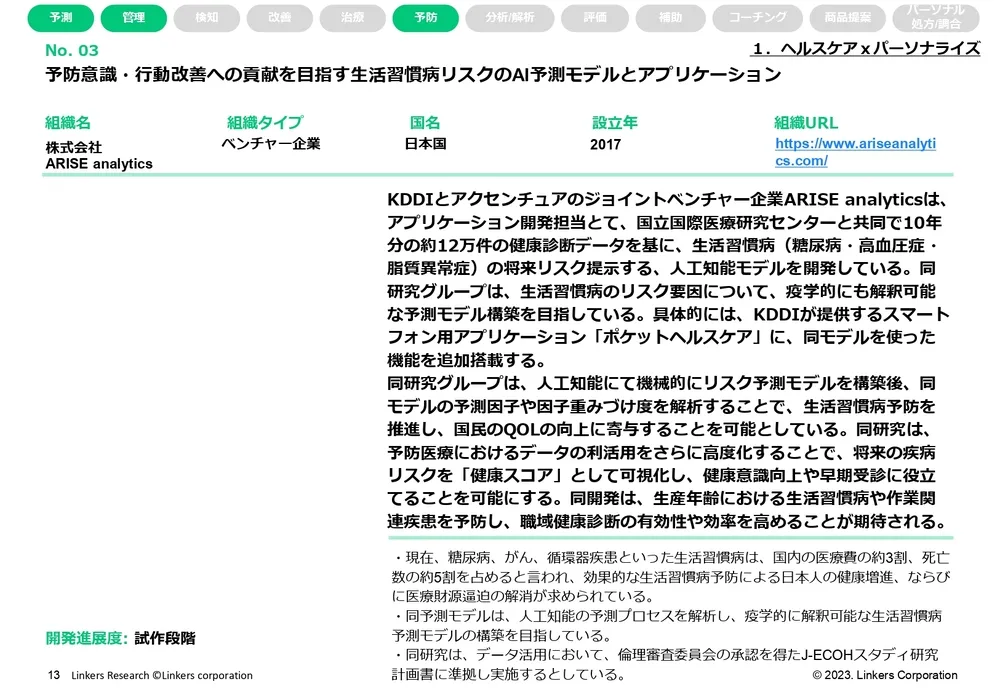
Task: Click the line containing 健康スコア
Action: (661, 475)
